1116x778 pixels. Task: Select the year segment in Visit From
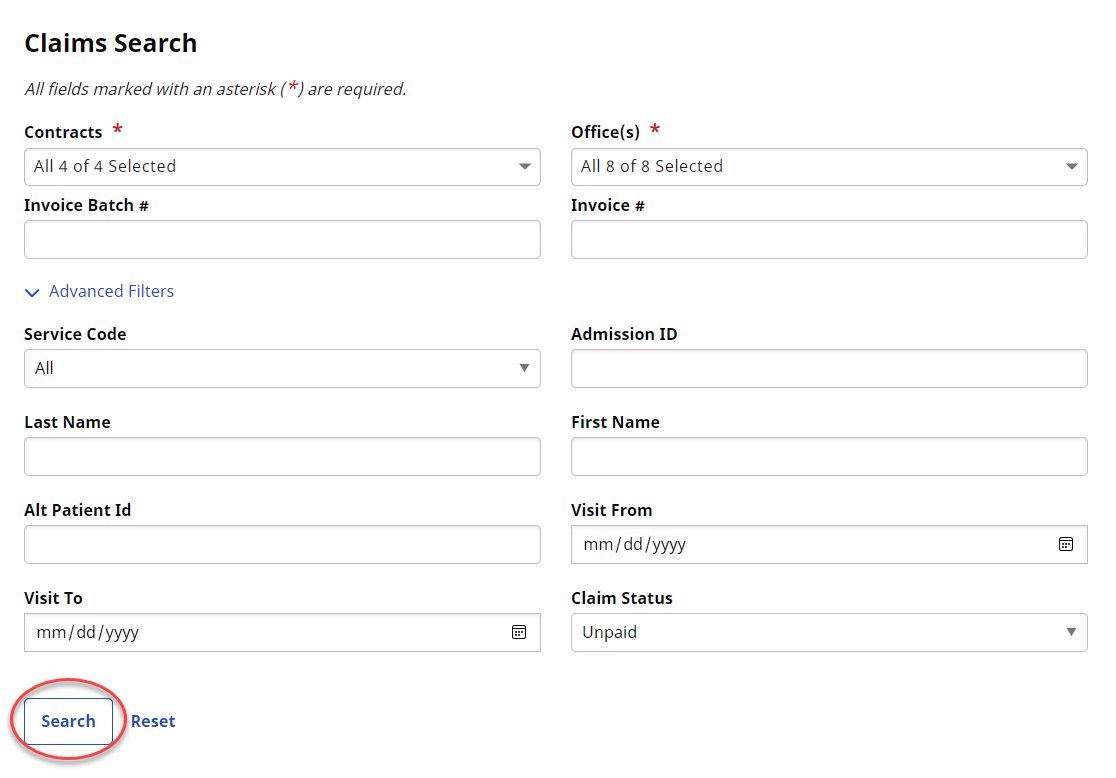669,545
